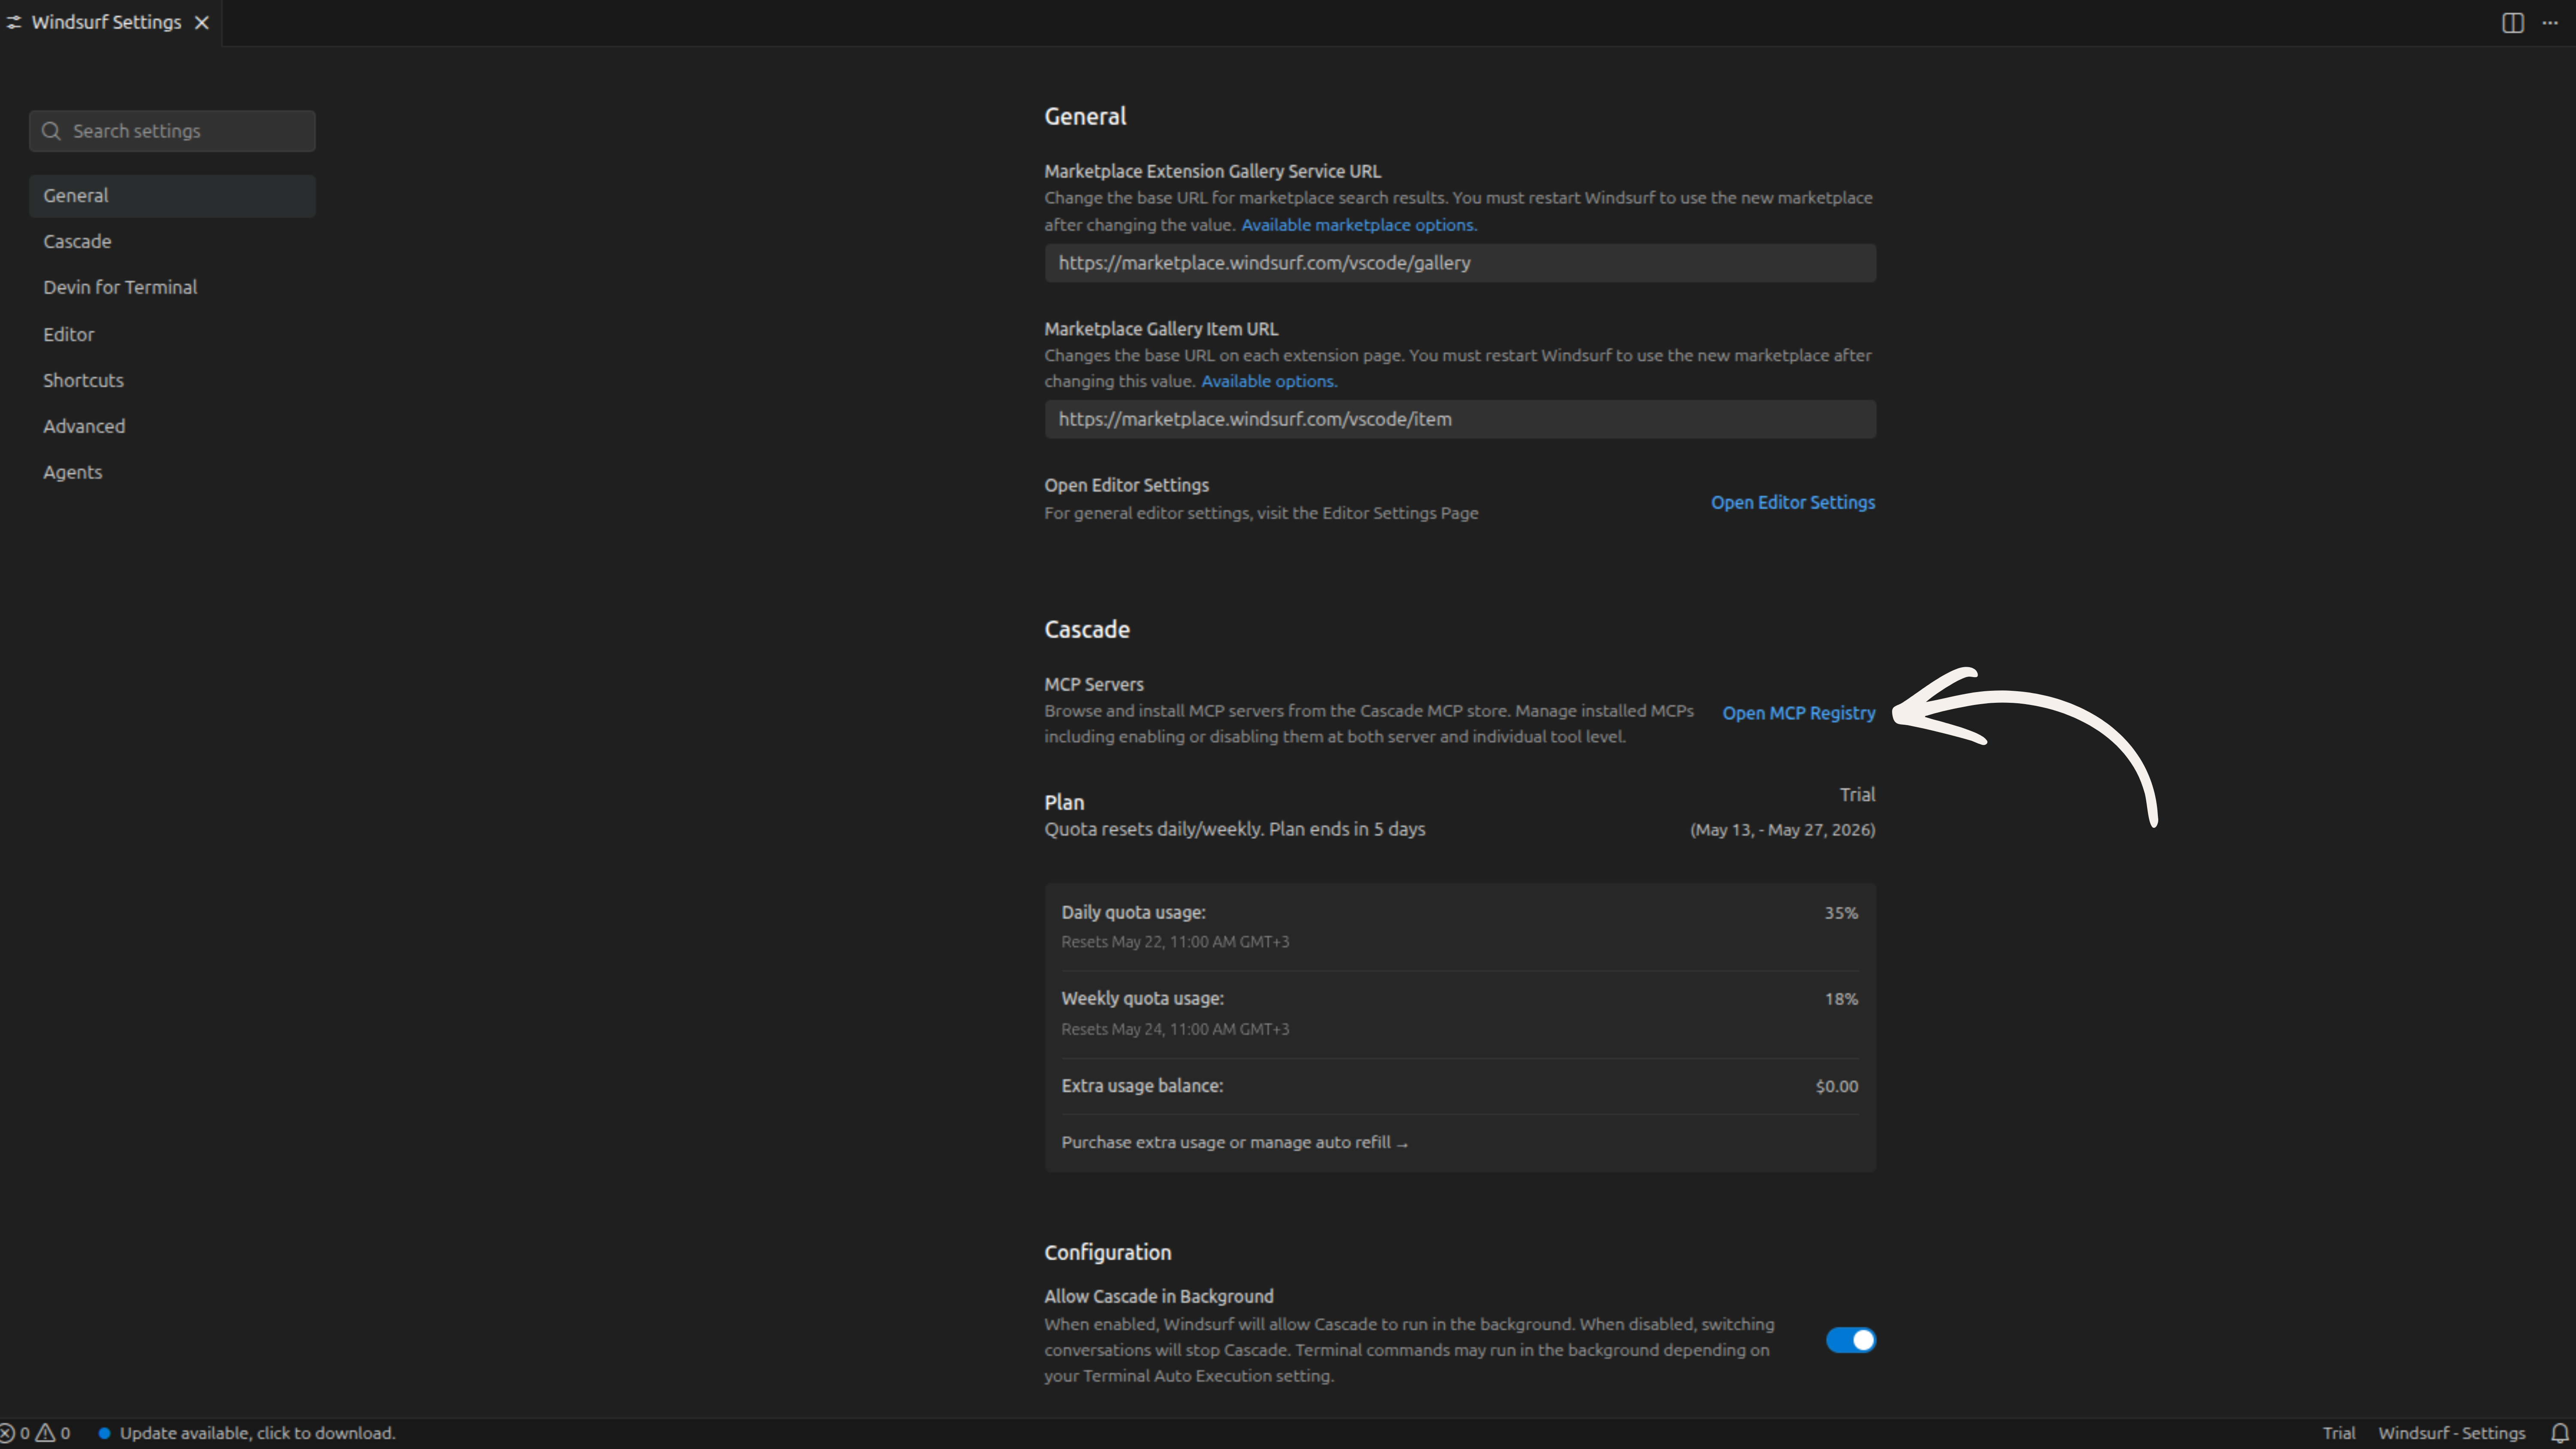Image resolution: width=2576 pixels, height=1449 pixels.
Task: Click the Available marketplace options link
Action: [1359, 225]
